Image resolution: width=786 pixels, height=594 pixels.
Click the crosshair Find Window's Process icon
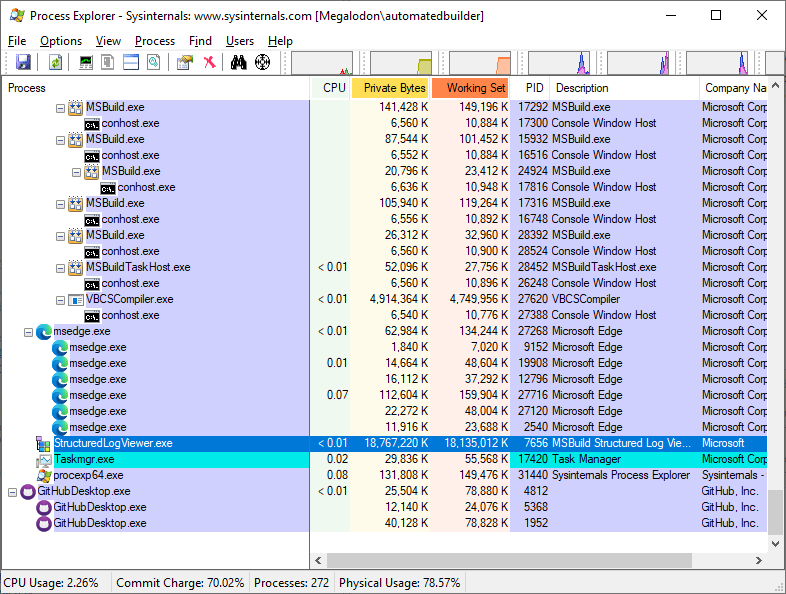[x=262, y=62]
